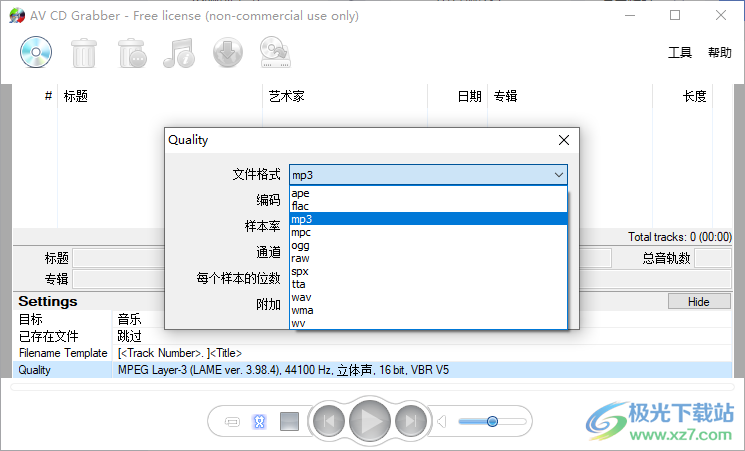Select highlighted mp3 format option
745x451 pixels.
point(428,219)
